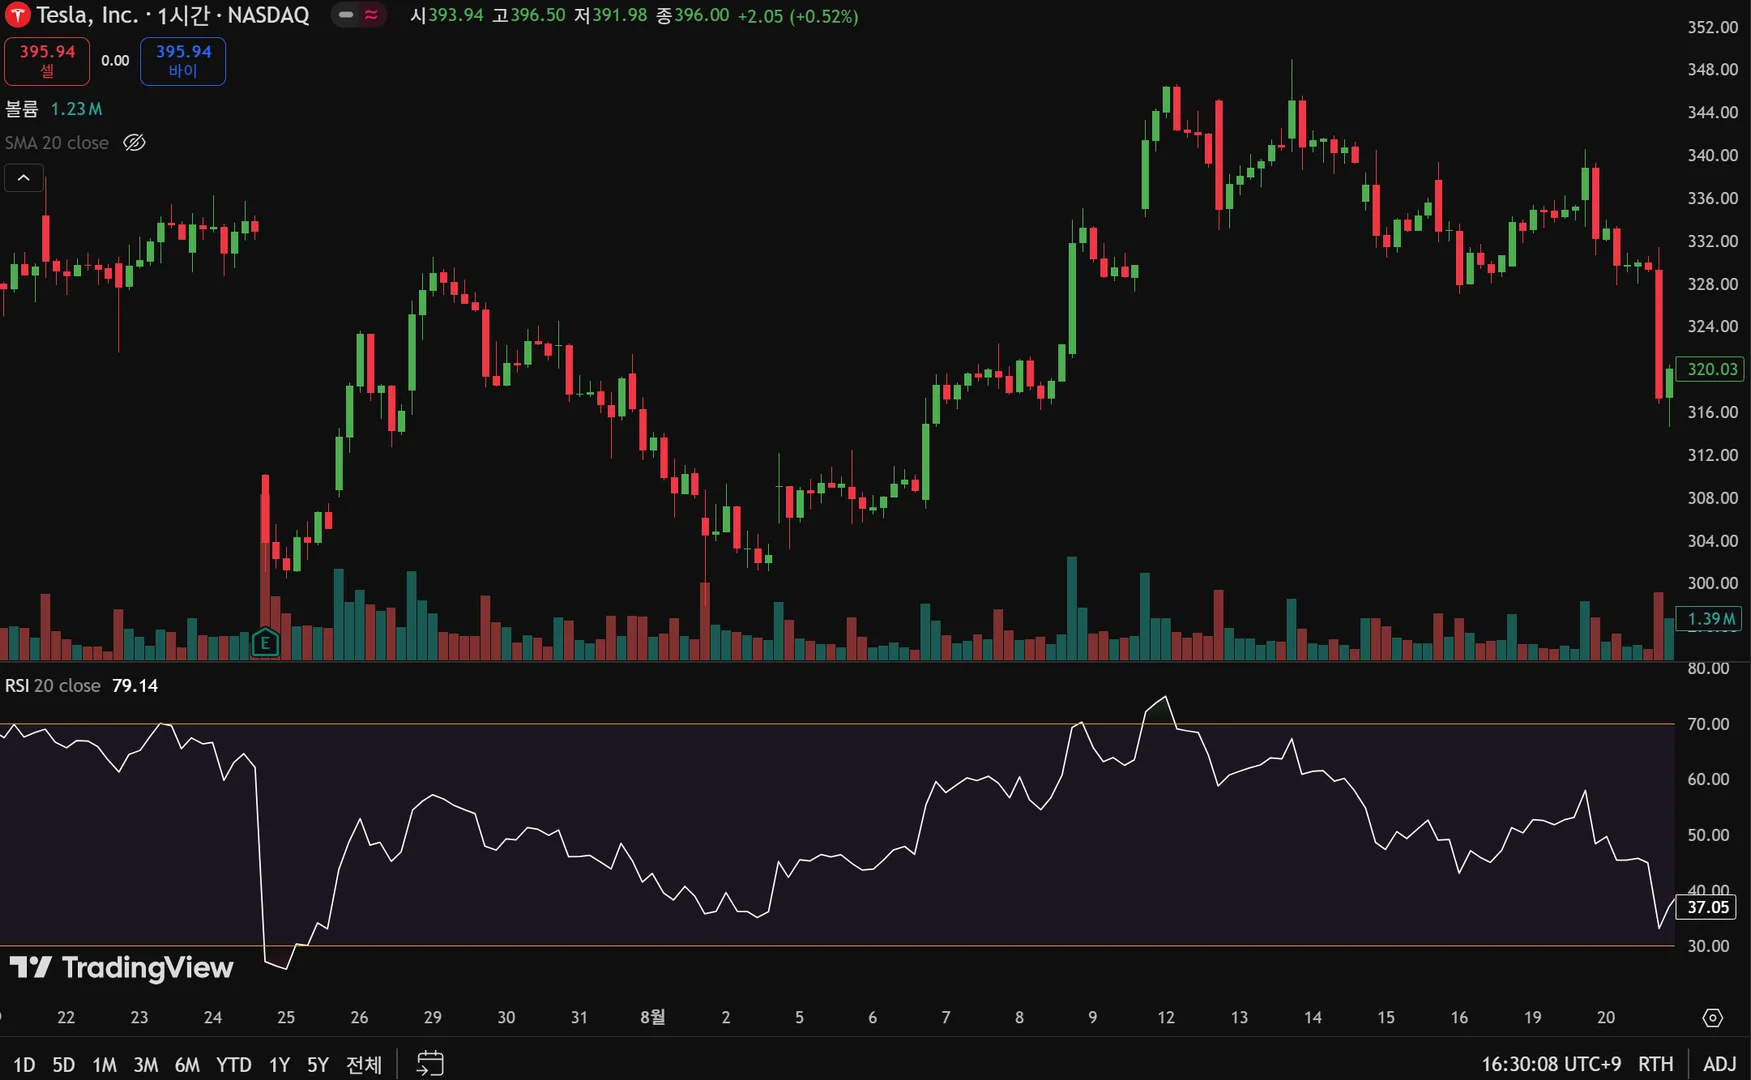
Task: Select the YTD time range
Action: click(234, 1065)
